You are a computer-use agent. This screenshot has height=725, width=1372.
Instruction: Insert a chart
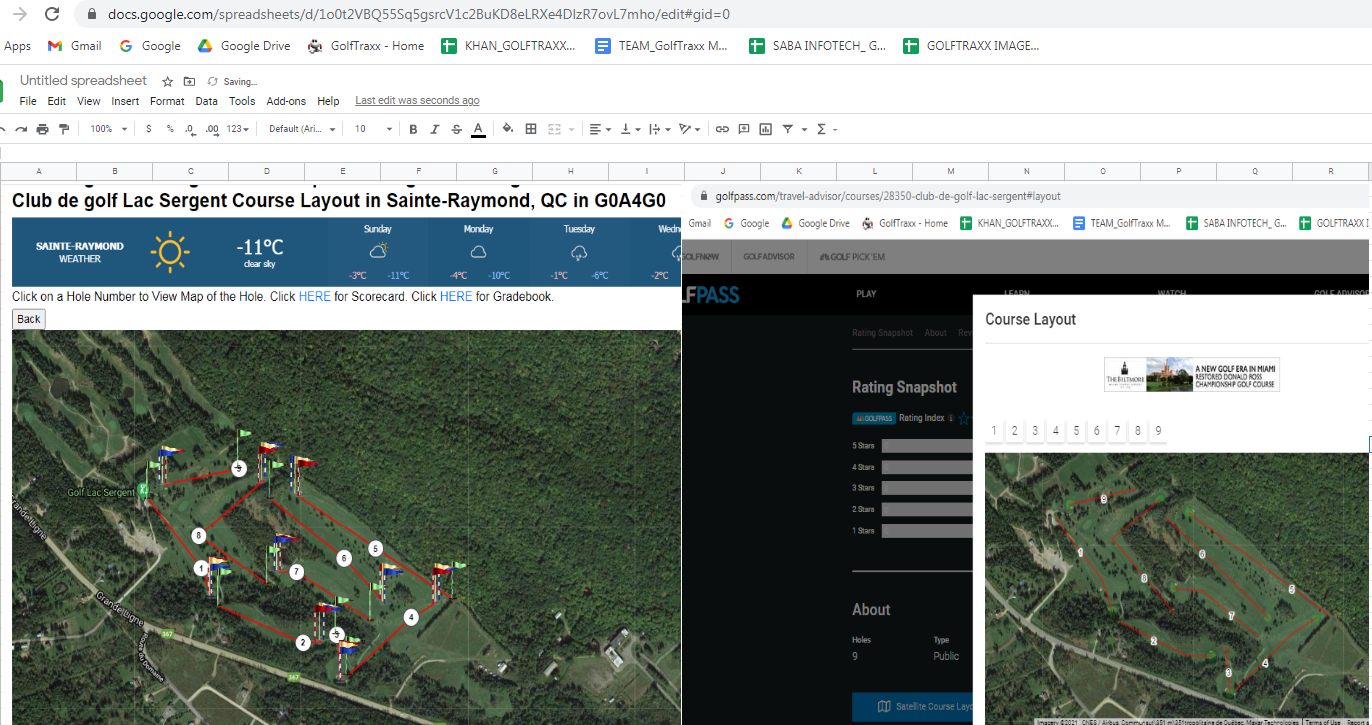(765, 129)
